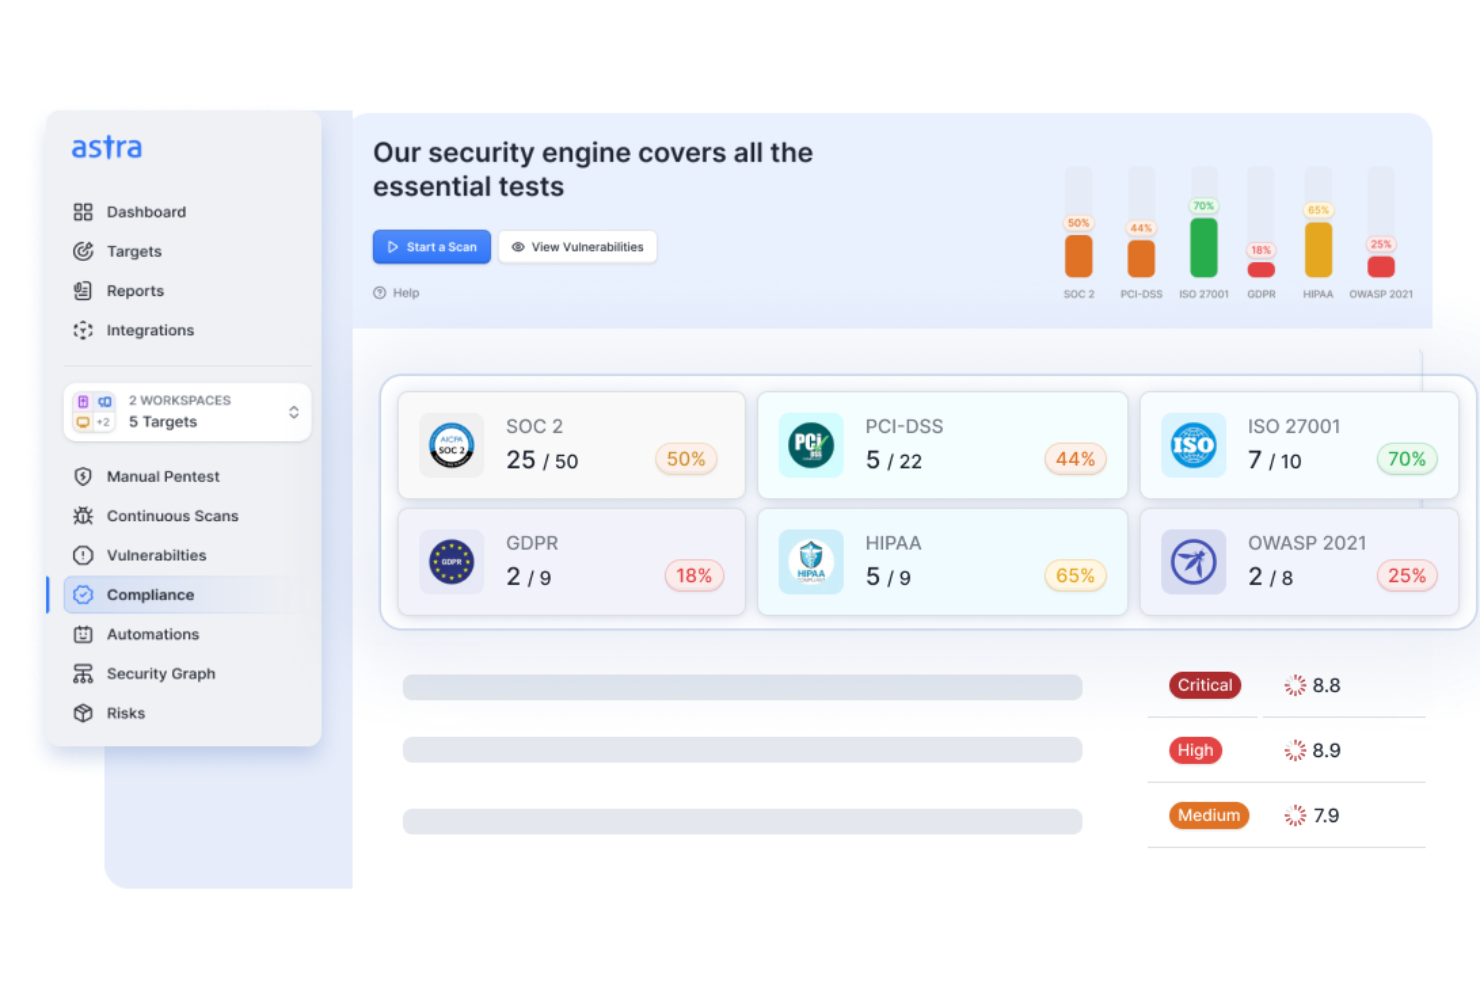Open Integrations via its sidebar icon
The image size is (1480, 987).
pos(83,330)
